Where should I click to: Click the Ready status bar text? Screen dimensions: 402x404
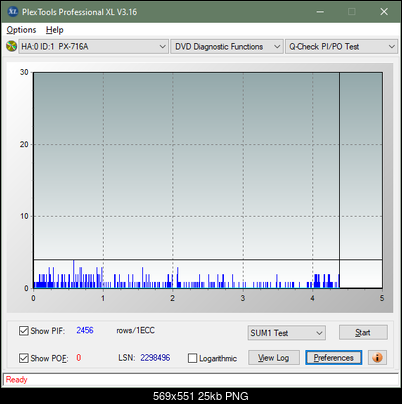pos(16,380)
